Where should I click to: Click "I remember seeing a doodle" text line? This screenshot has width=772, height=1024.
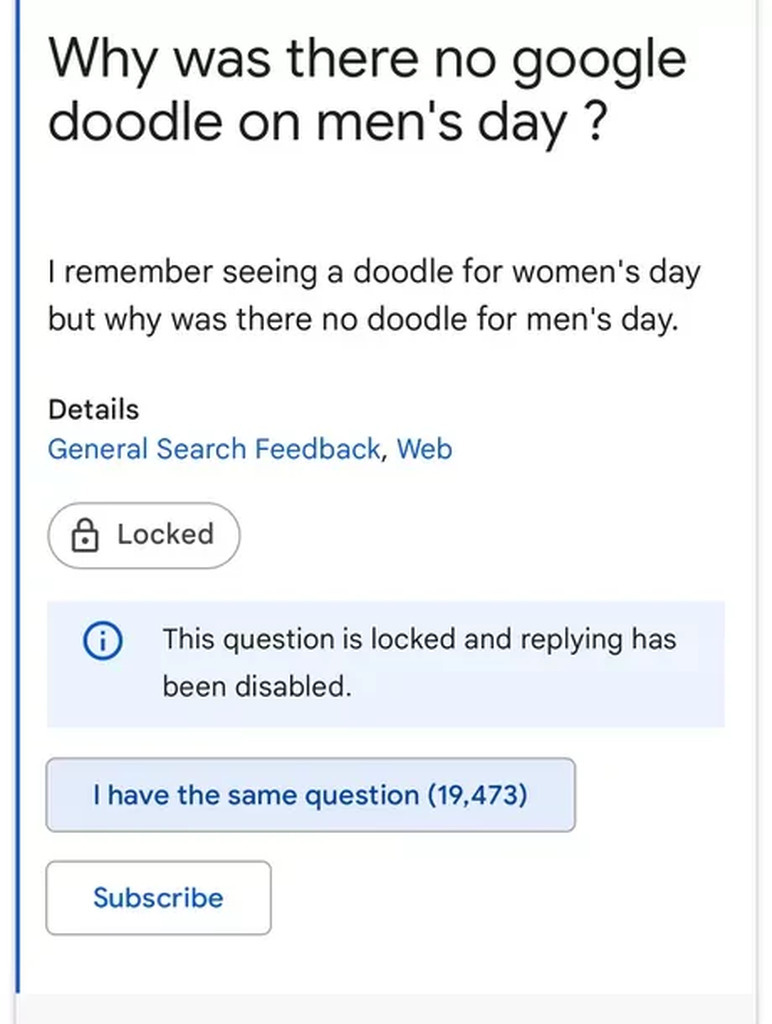click(x=373, y=272)
